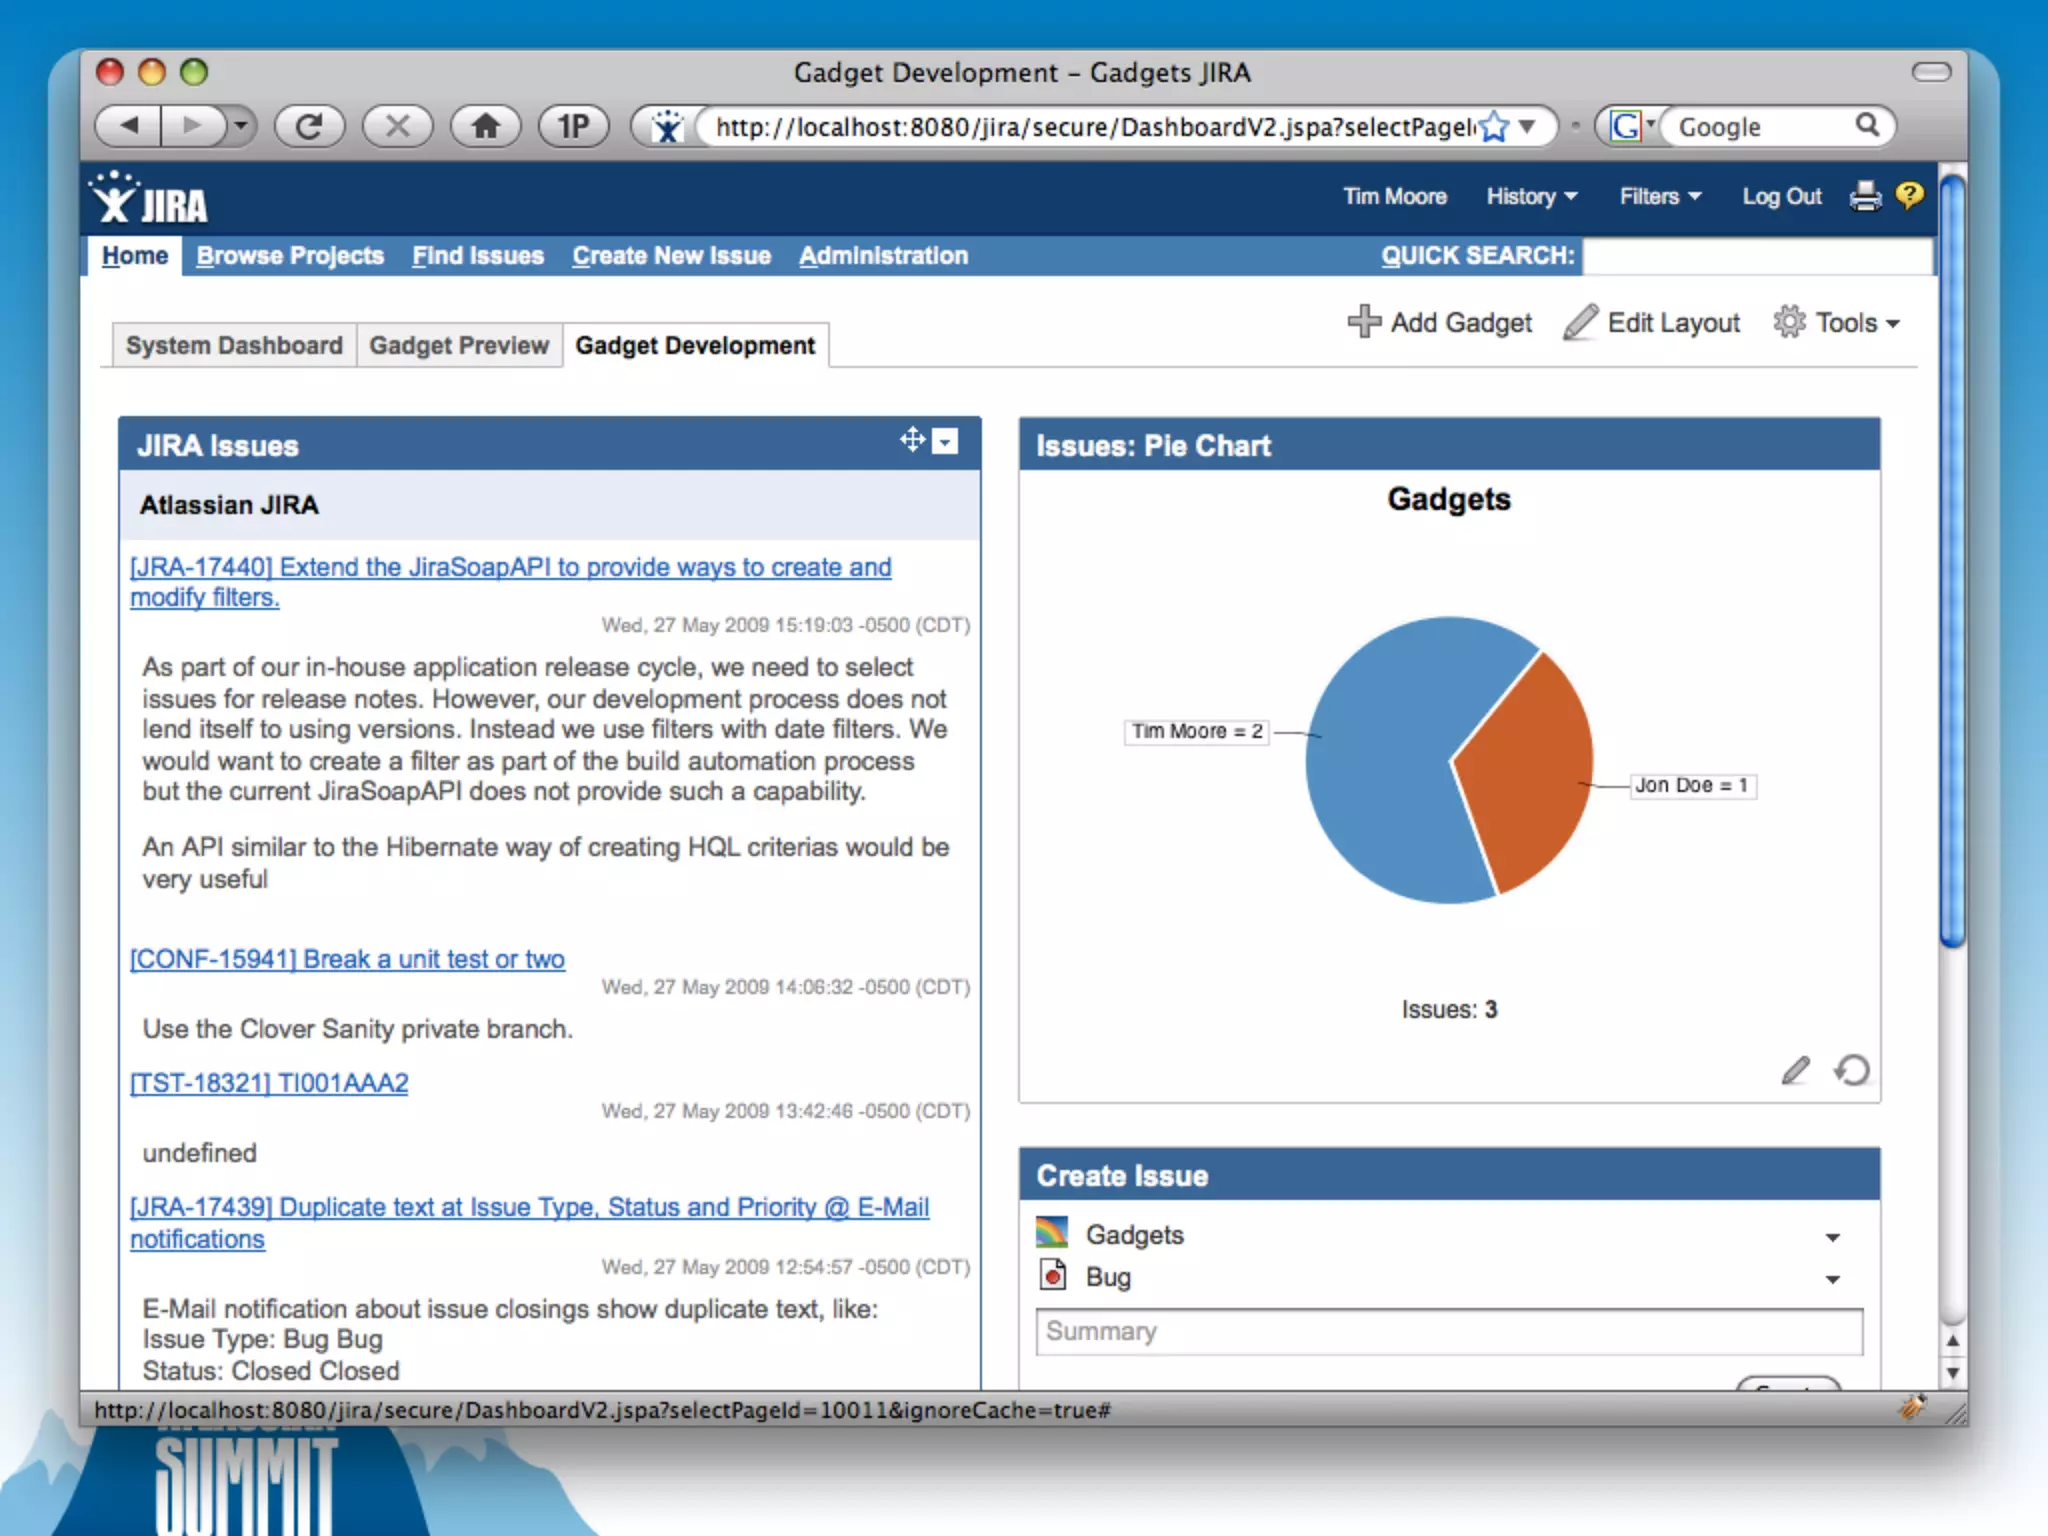The width and height of the screenshot is (2048, 1536).
Task: Open the Tools gear dropdown
Action: [x=1836, y=322]
